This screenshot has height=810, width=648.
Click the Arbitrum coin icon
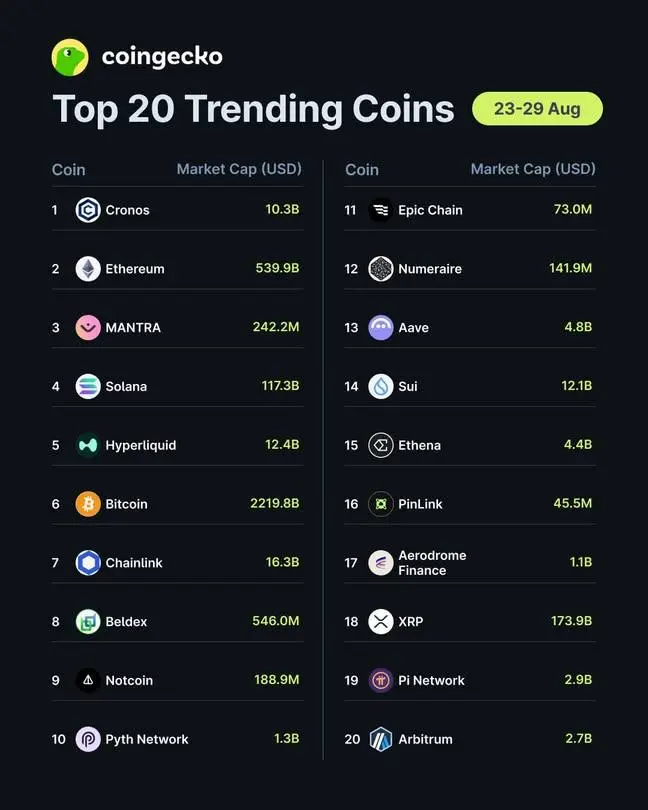381,739
